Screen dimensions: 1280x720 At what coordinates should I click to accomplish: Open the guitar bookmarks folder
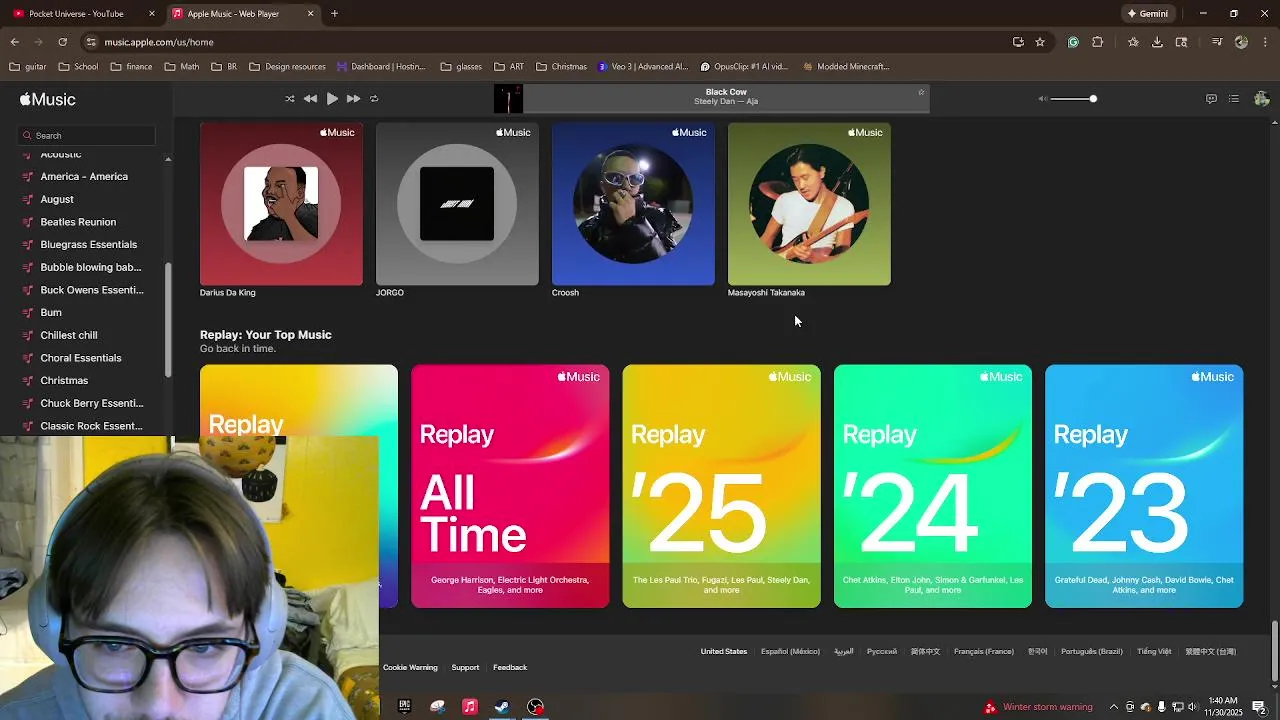click(x=28, y=67)
